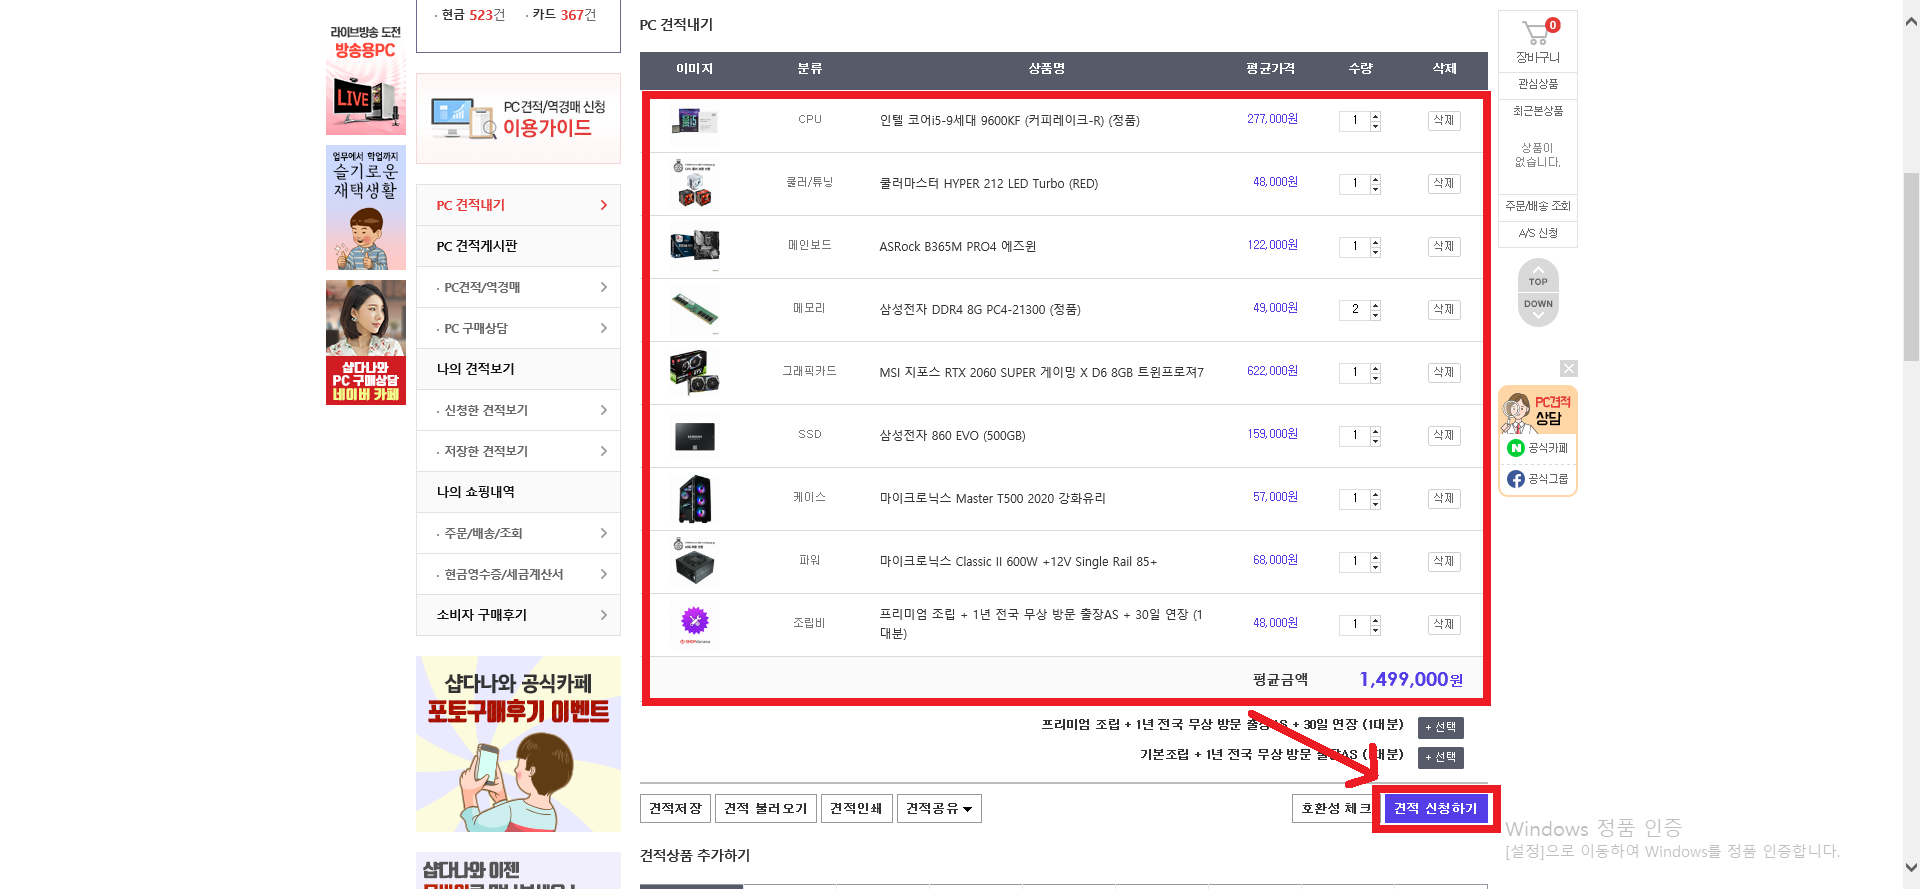Adjust the CPU quantity stepper
This screenshot has width=1920, height=889.
tap(1375, 121)
